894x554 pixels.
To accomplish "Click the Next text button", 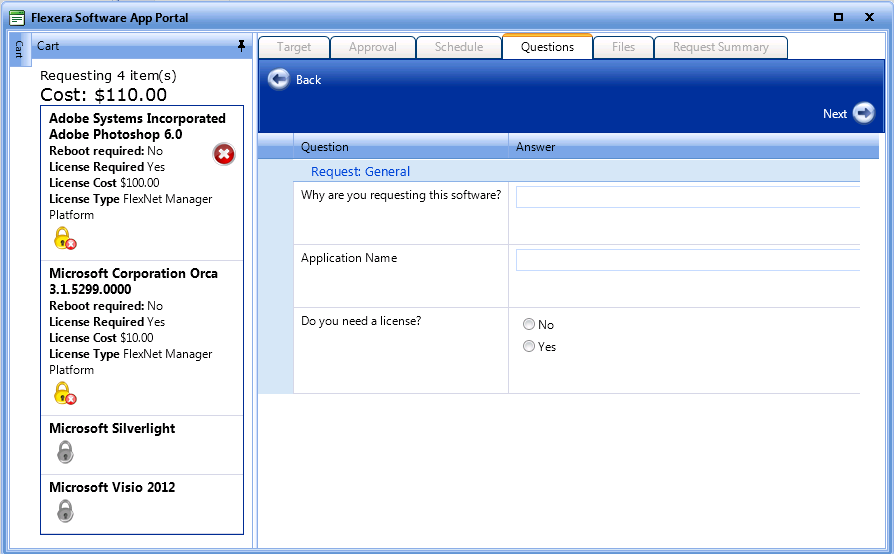I will click(x=835, y=114).
